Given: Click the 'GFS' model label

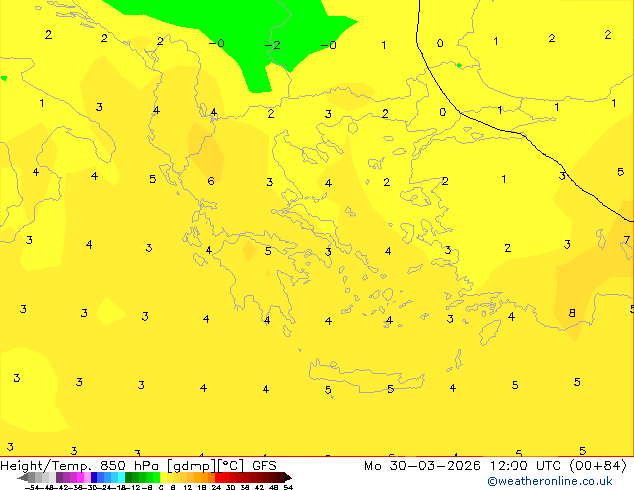Looking at the screenshot, I should point(264,466).
